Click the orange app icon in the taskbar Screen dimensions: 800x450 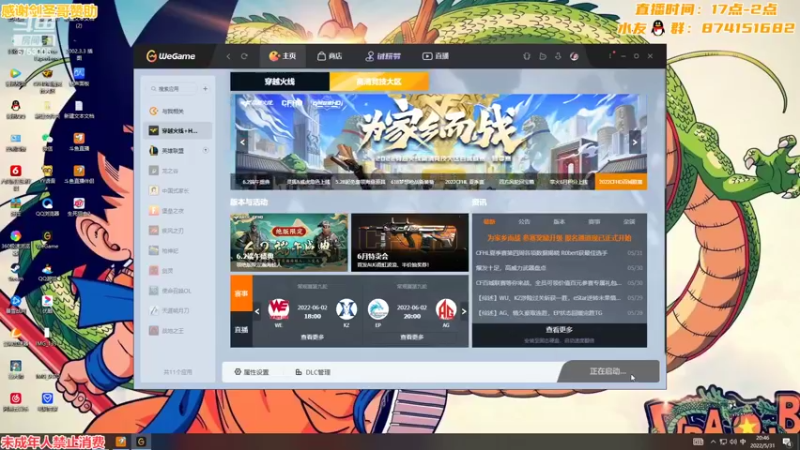tap(120, 442)
